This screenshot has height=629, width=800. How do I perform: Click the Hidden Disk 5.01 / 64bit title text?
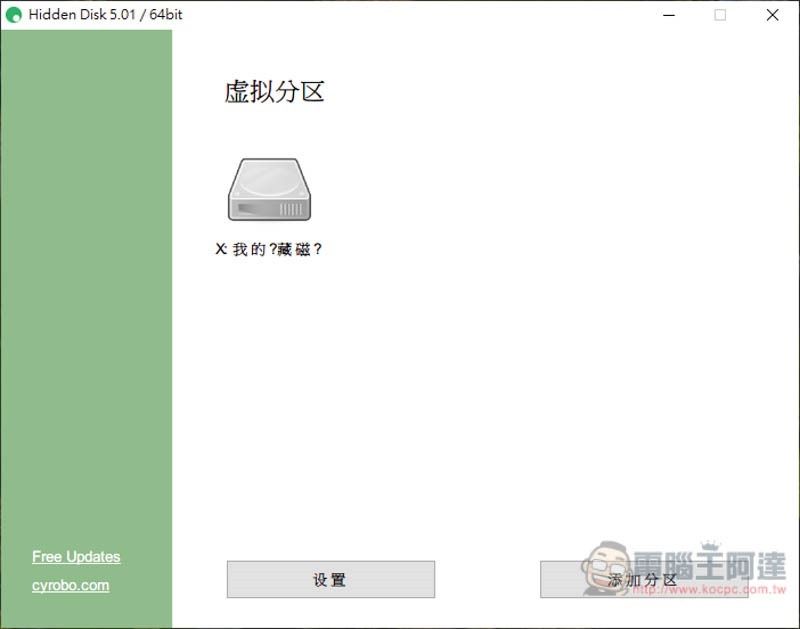pos(105,14)
